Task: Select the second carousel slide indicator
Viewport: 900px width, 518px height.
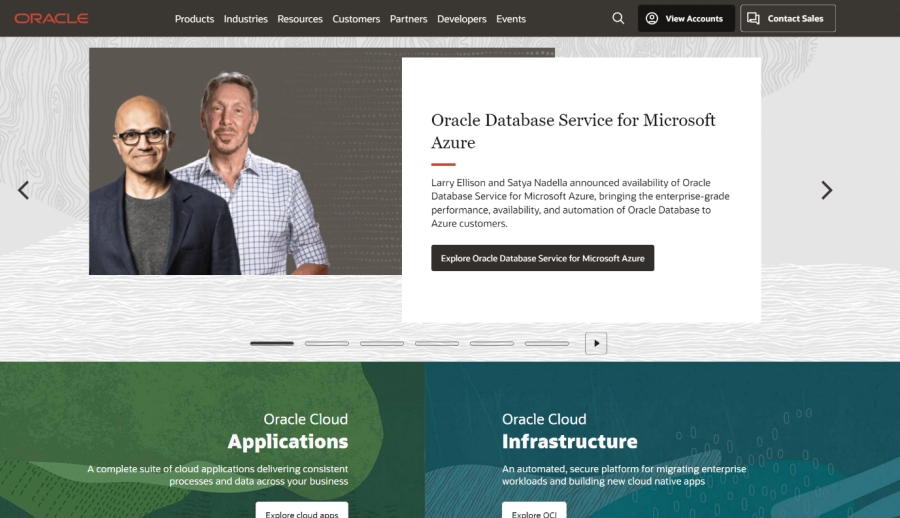Action: coord(327,343)
